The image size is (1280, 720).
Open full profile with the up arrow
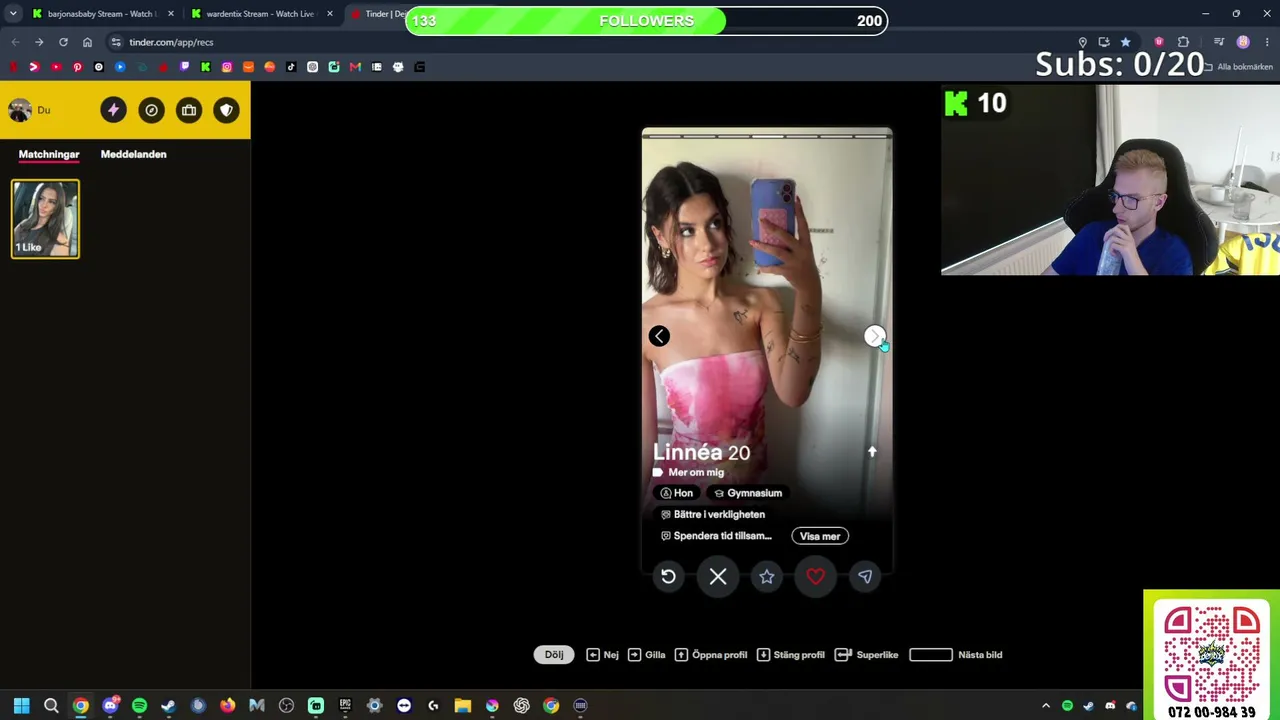click(x=872, y=452)
